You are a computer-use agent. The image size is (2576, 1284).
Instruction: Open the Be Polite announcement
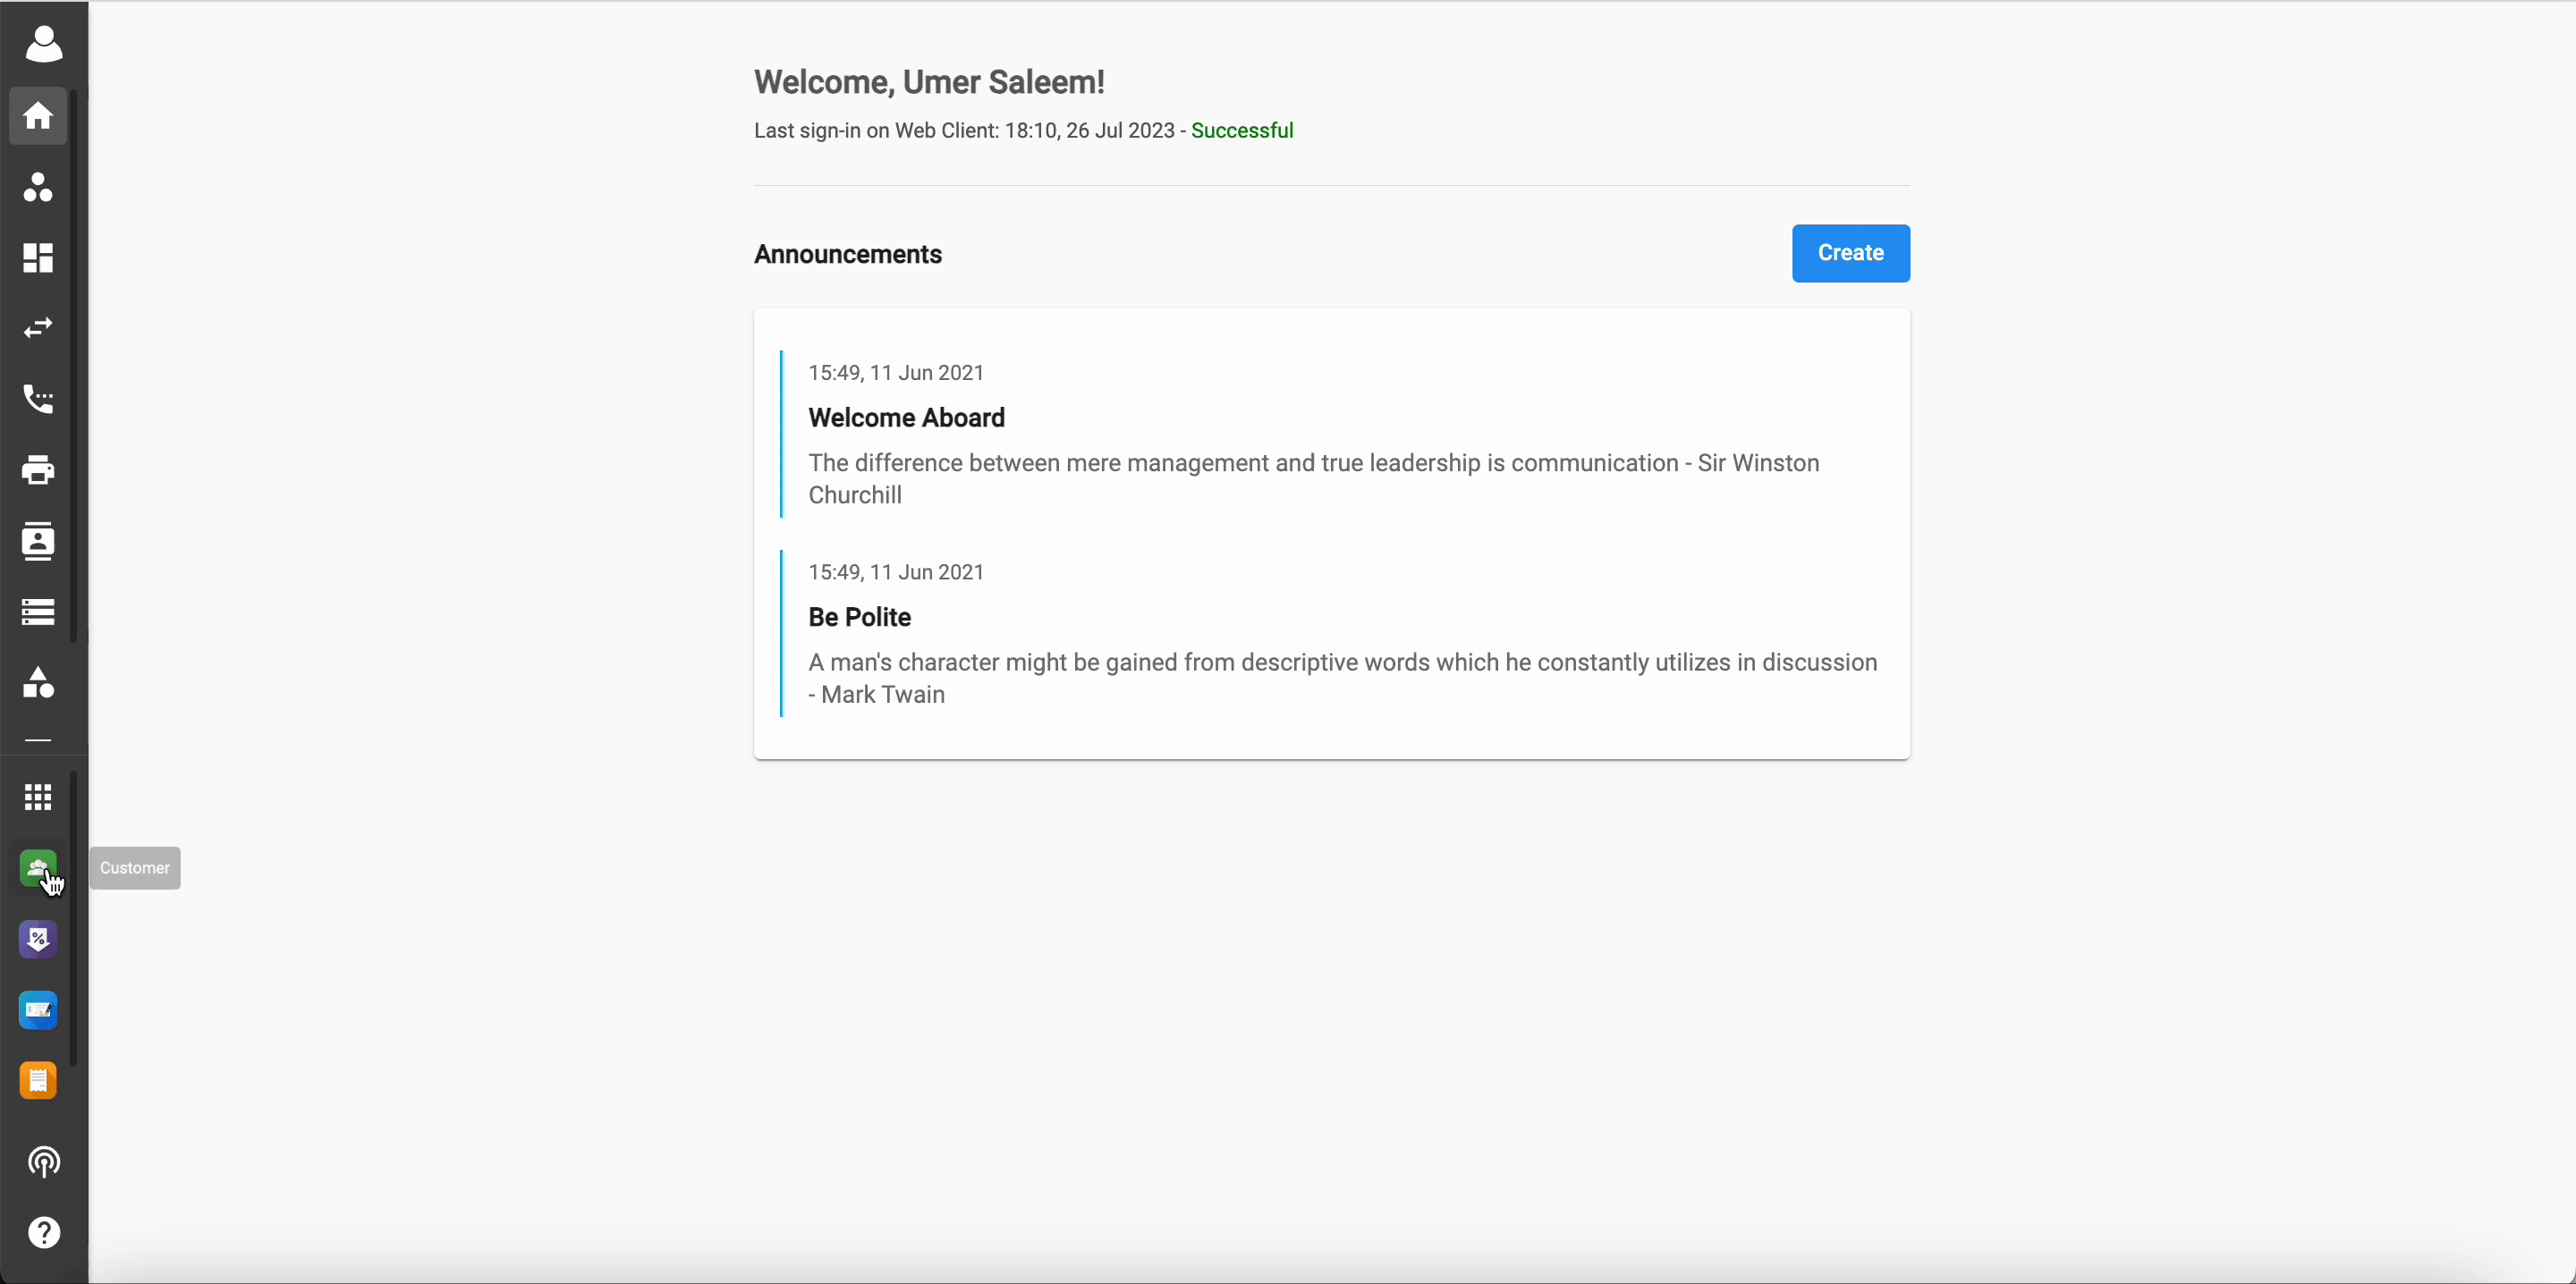pyautogui.click(x=859, y=617)
